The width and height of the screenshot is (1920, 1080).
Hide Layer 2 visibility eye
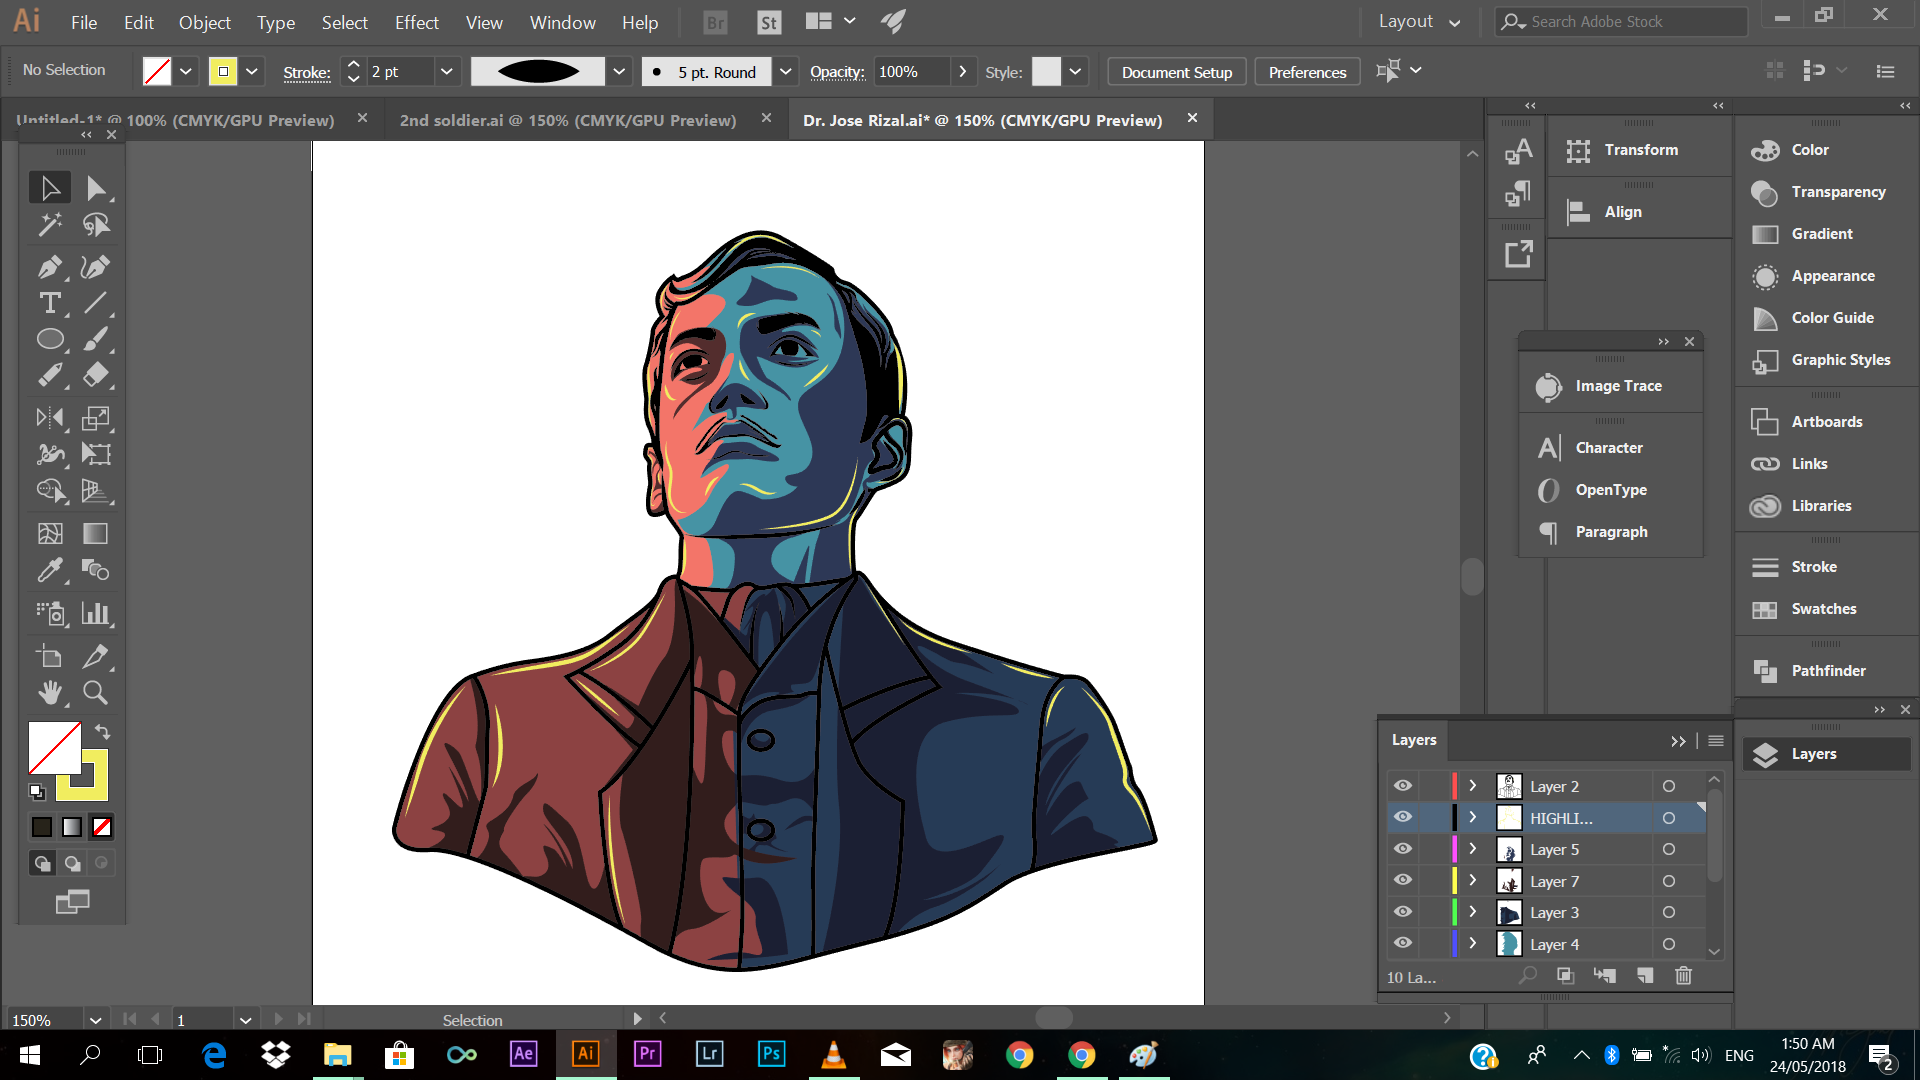tap(1403, 786)
